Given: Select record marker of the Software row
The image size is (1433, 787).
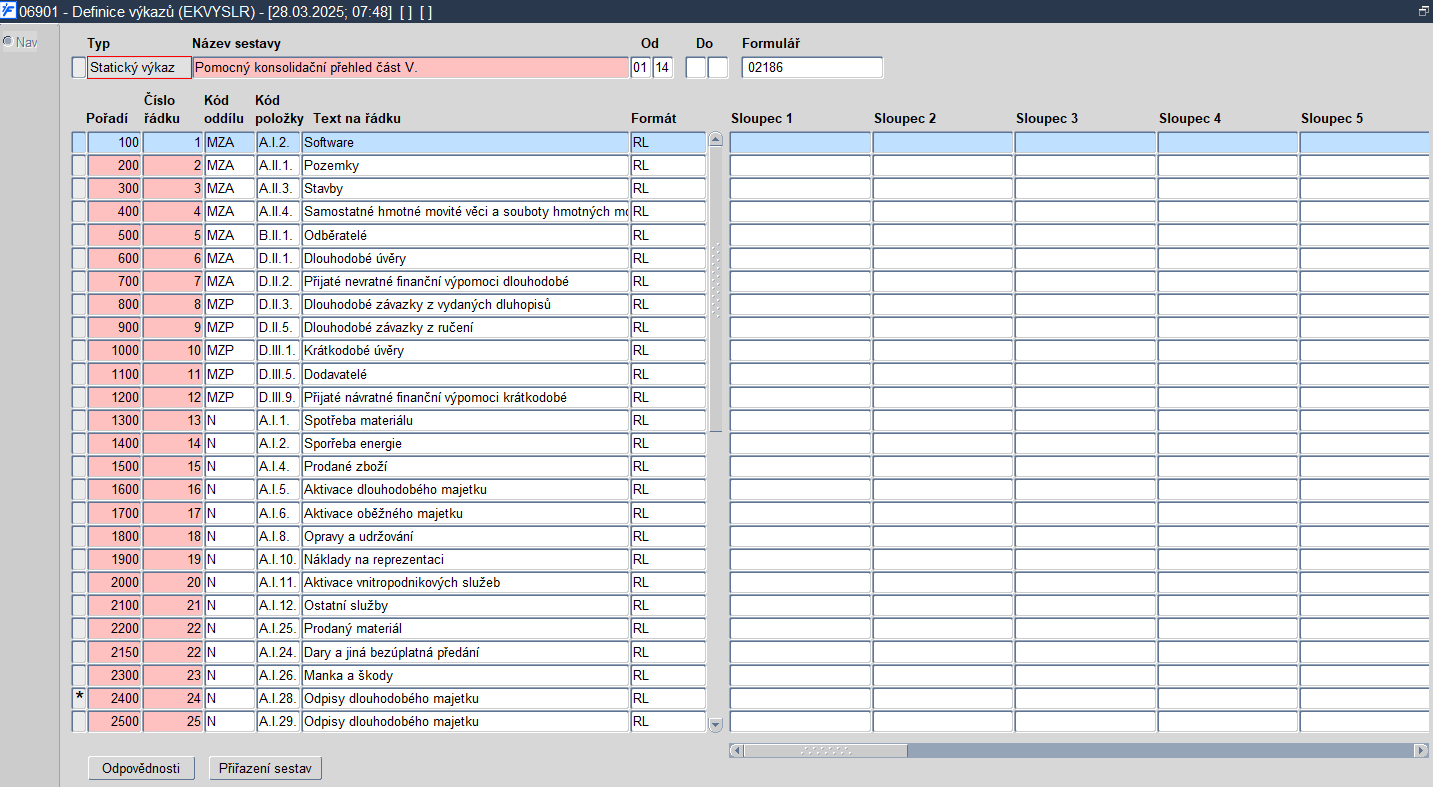Looking at the screenshot, I should [79, 142].
